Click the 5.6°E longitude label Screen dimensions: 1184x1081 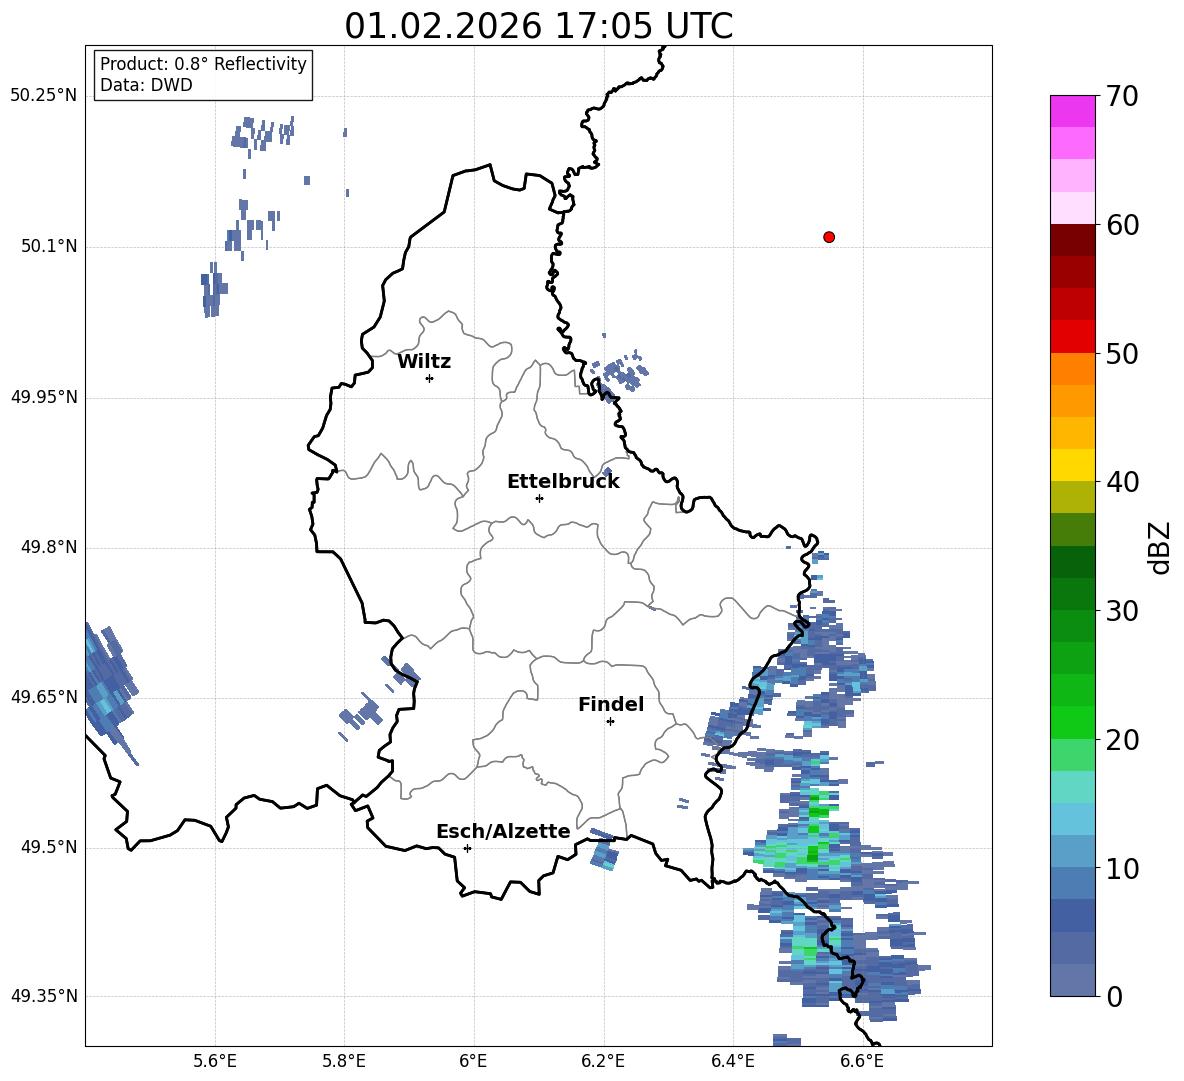click(x=215, y=1061)
